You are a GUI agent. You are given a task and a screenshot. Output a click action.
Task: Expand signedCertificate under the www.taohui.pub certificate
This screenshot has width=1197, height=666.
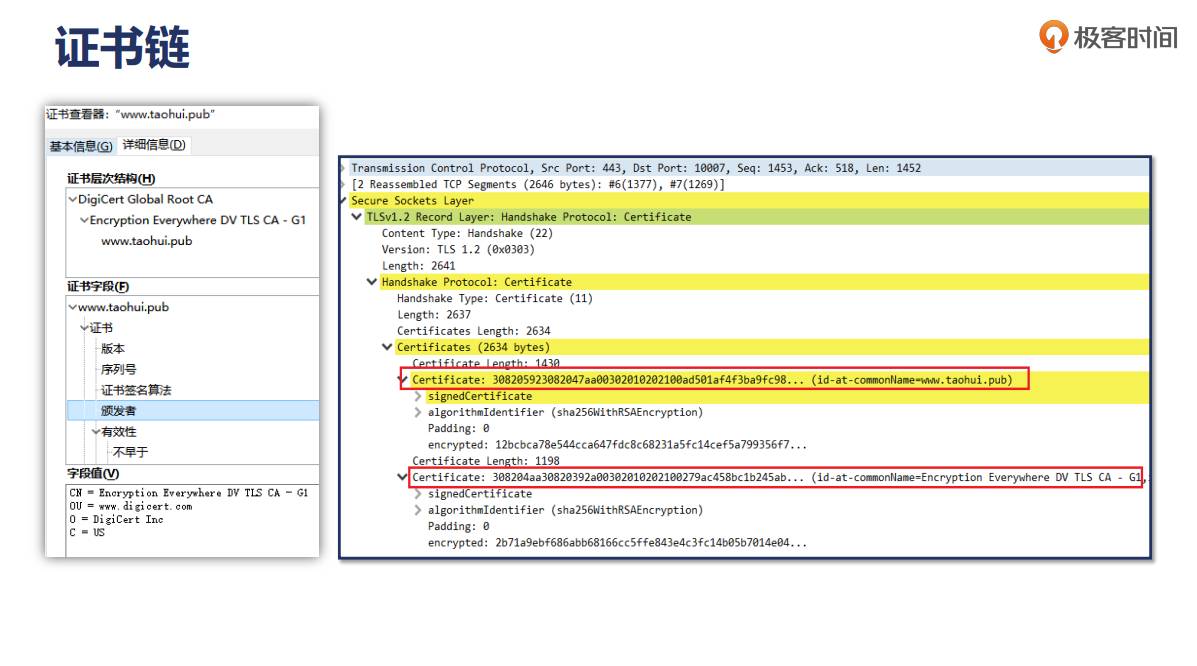pos(418,396)
